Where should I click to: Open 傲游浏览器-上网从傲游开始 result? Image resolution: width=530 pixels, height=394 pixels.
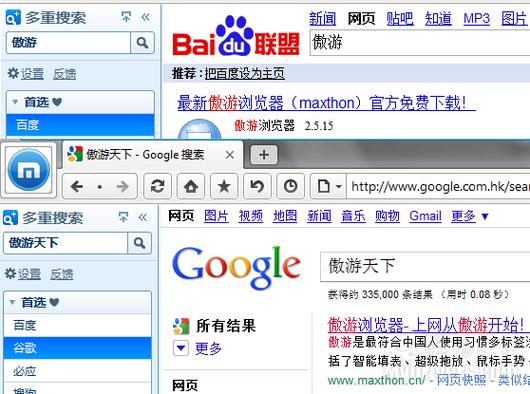tap(426, 325)
